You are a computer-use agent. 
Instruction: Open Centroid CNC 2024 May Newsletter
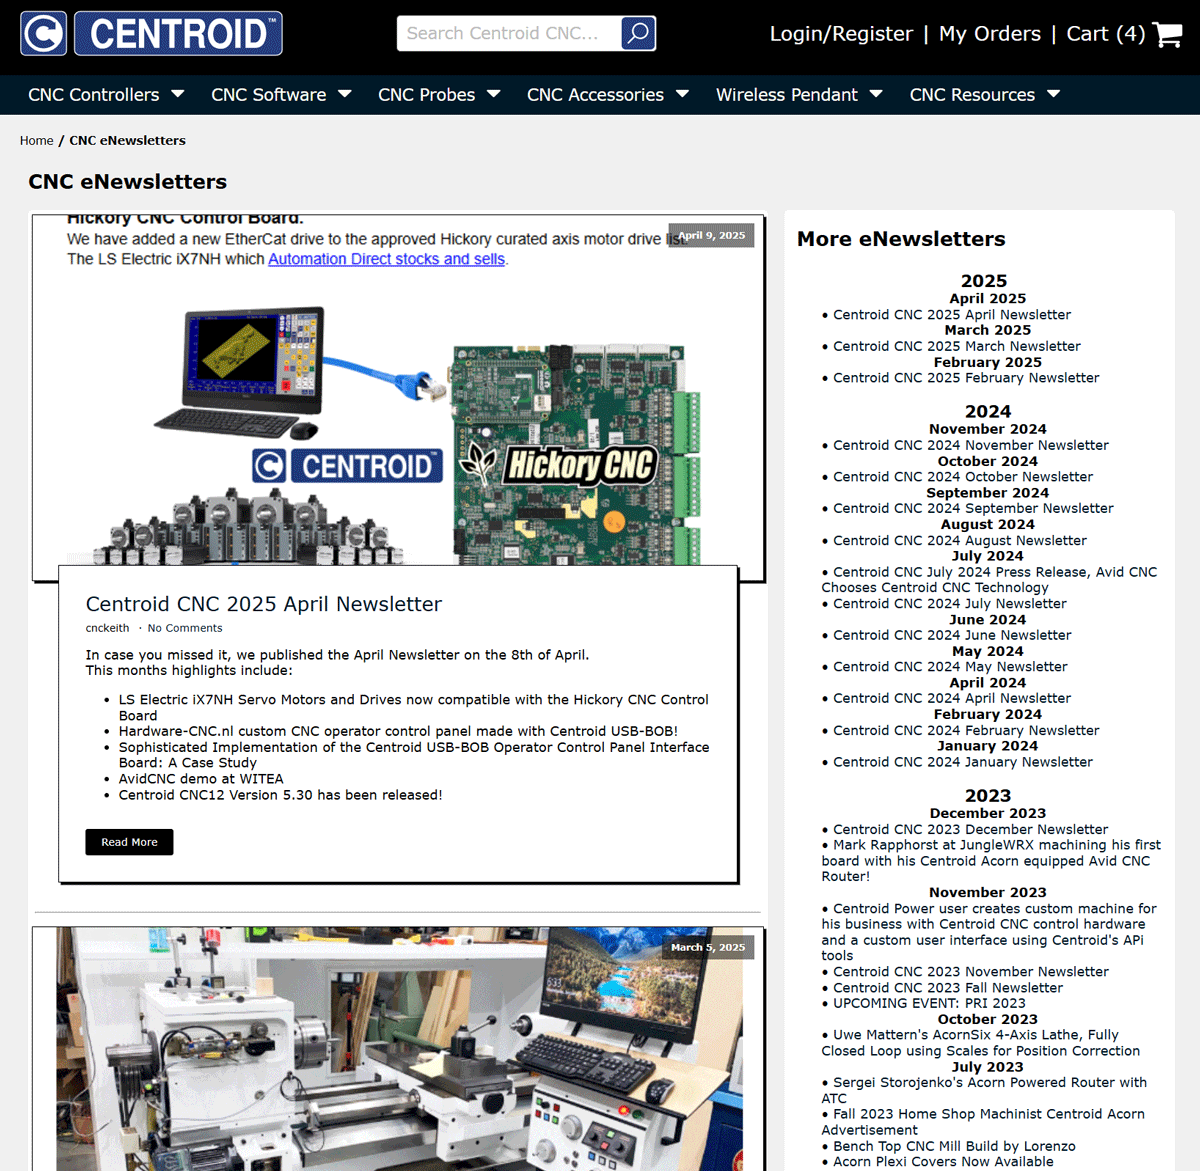point(950,667)
